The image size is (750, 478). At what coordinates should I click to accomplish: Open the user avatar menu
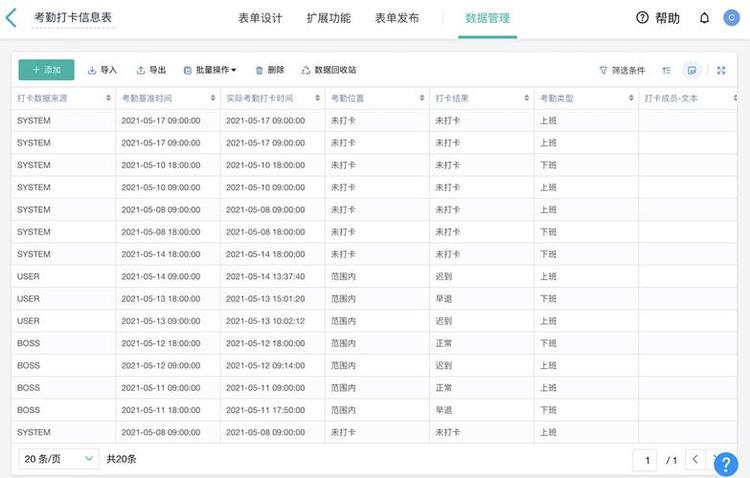[x=731, y=18]
